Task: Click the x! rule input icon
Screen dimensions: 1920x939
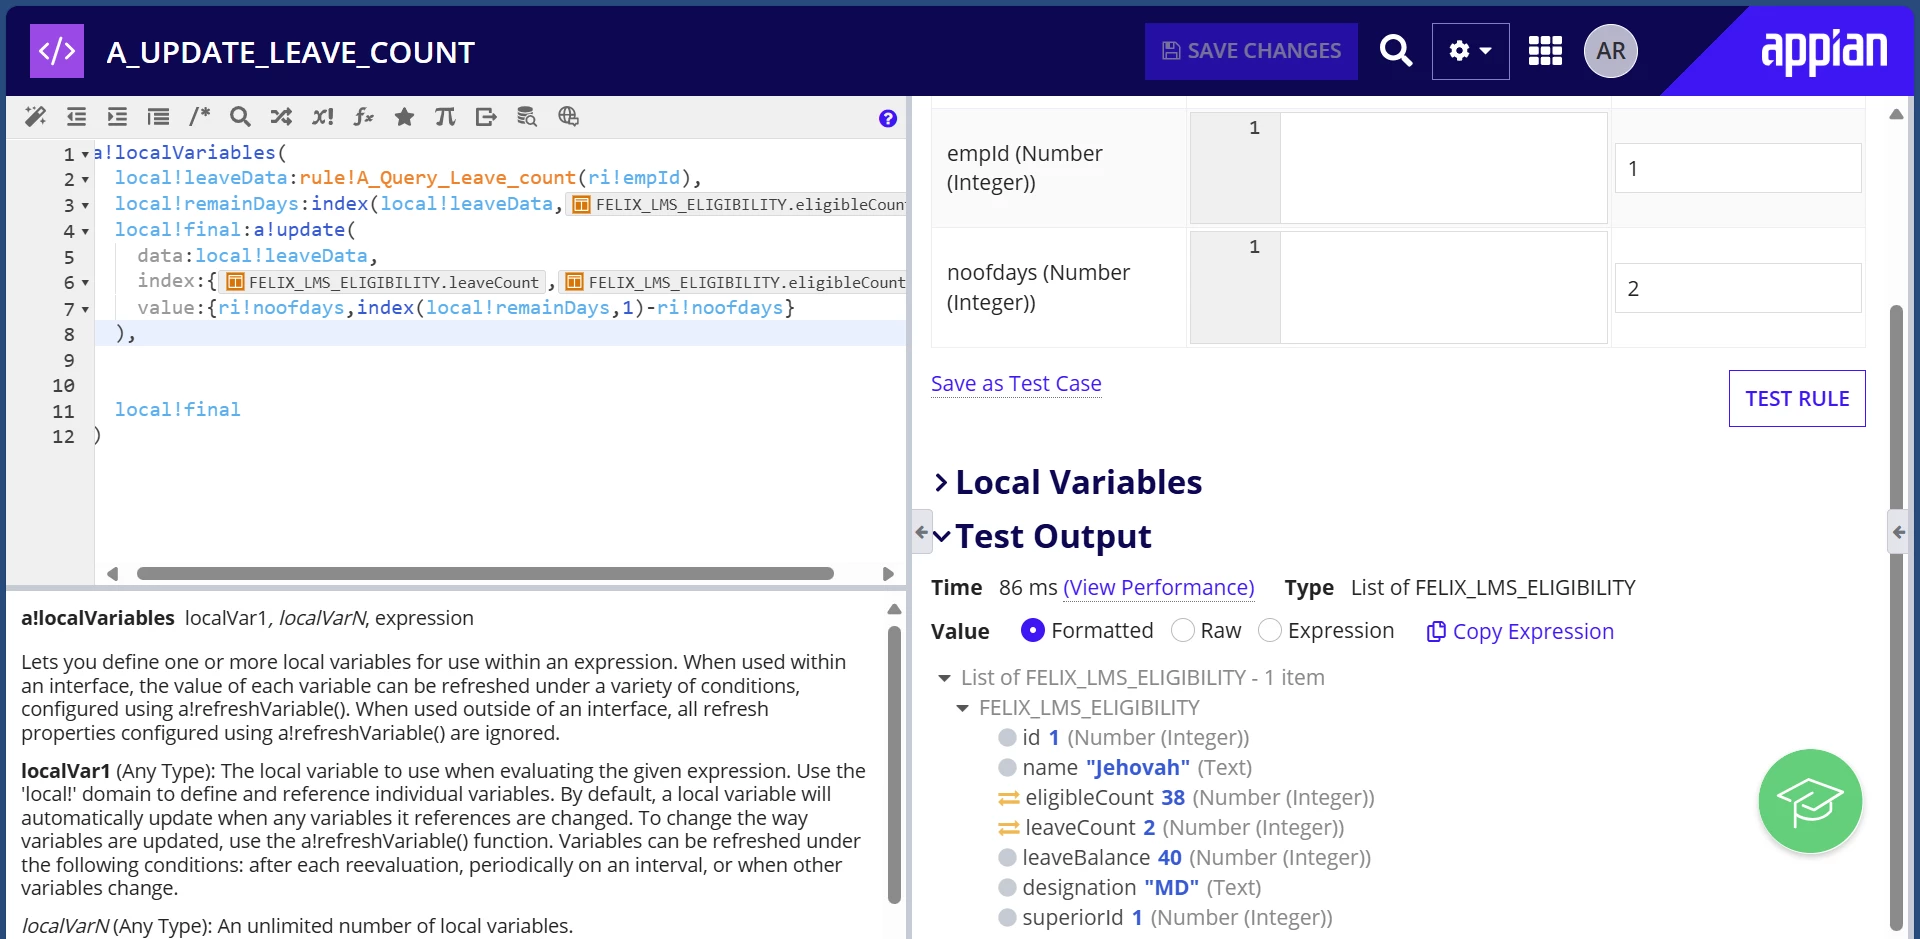Action: click(x=322, y=117)
